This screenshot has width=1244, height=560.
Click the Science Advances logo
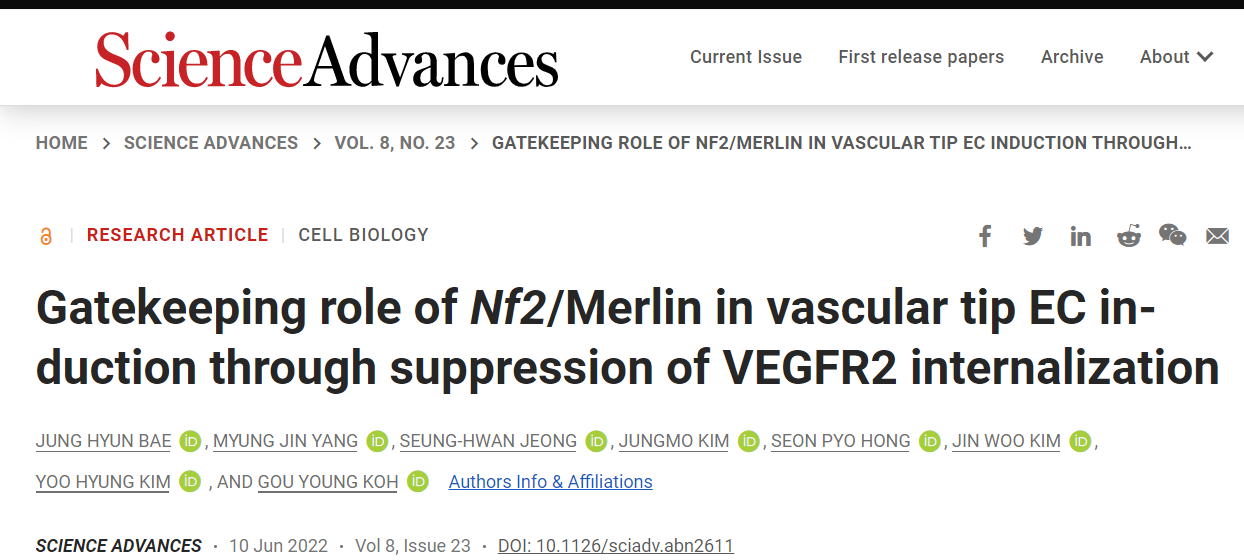pyautogui.click(x=327, y=59)
